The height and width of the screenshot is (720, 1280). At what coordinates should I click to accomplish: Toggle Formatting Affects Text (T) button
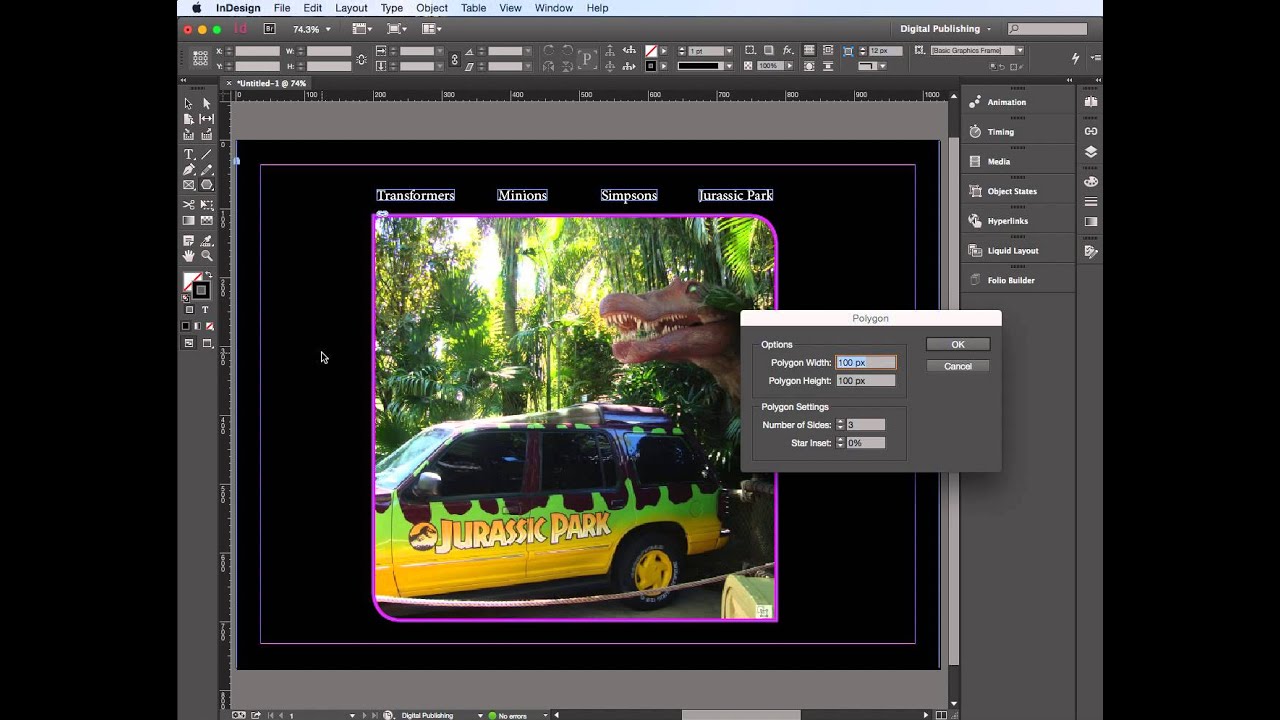205,310
